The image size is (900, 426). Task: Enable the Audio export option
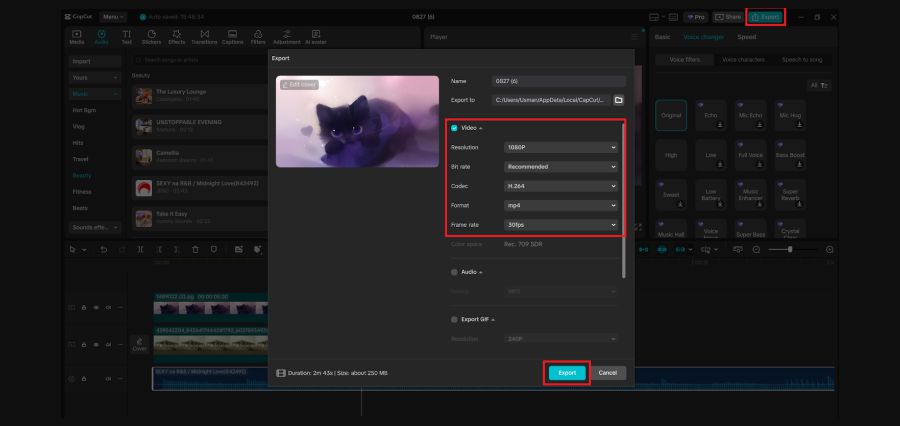click(x=454, y=271)
